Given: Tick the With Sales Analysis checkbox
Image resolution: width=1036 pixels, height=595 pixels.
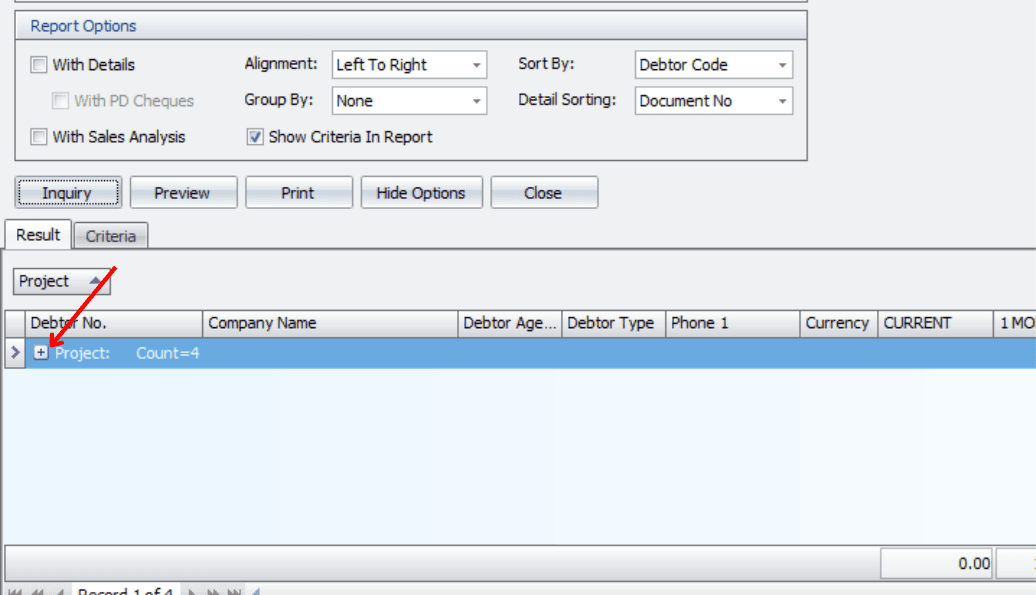Looking at the screenshot, I should (39, 137).
